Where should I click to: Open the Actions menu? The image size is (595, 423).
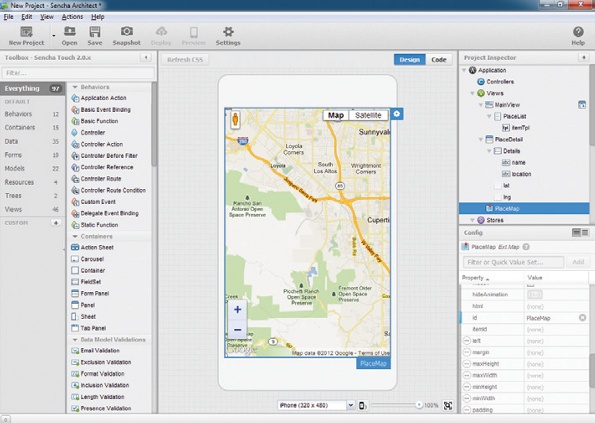click(x=72, y=17)
